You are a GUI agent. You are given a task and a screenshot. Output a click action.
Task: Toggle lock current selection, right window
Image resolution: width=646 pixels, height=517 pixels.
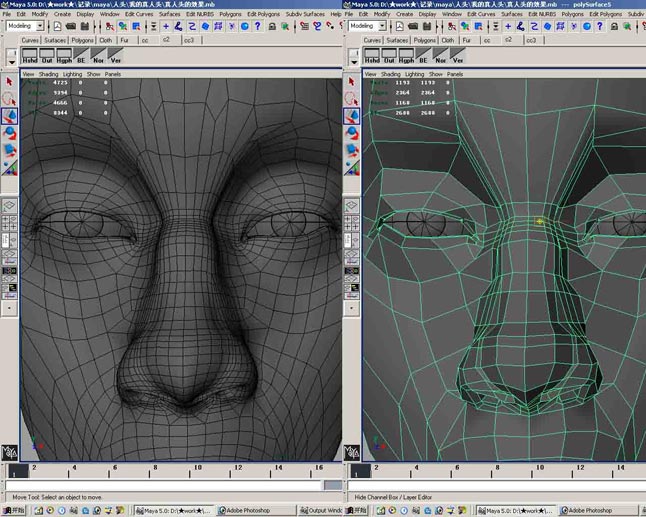tap(614, 26)
